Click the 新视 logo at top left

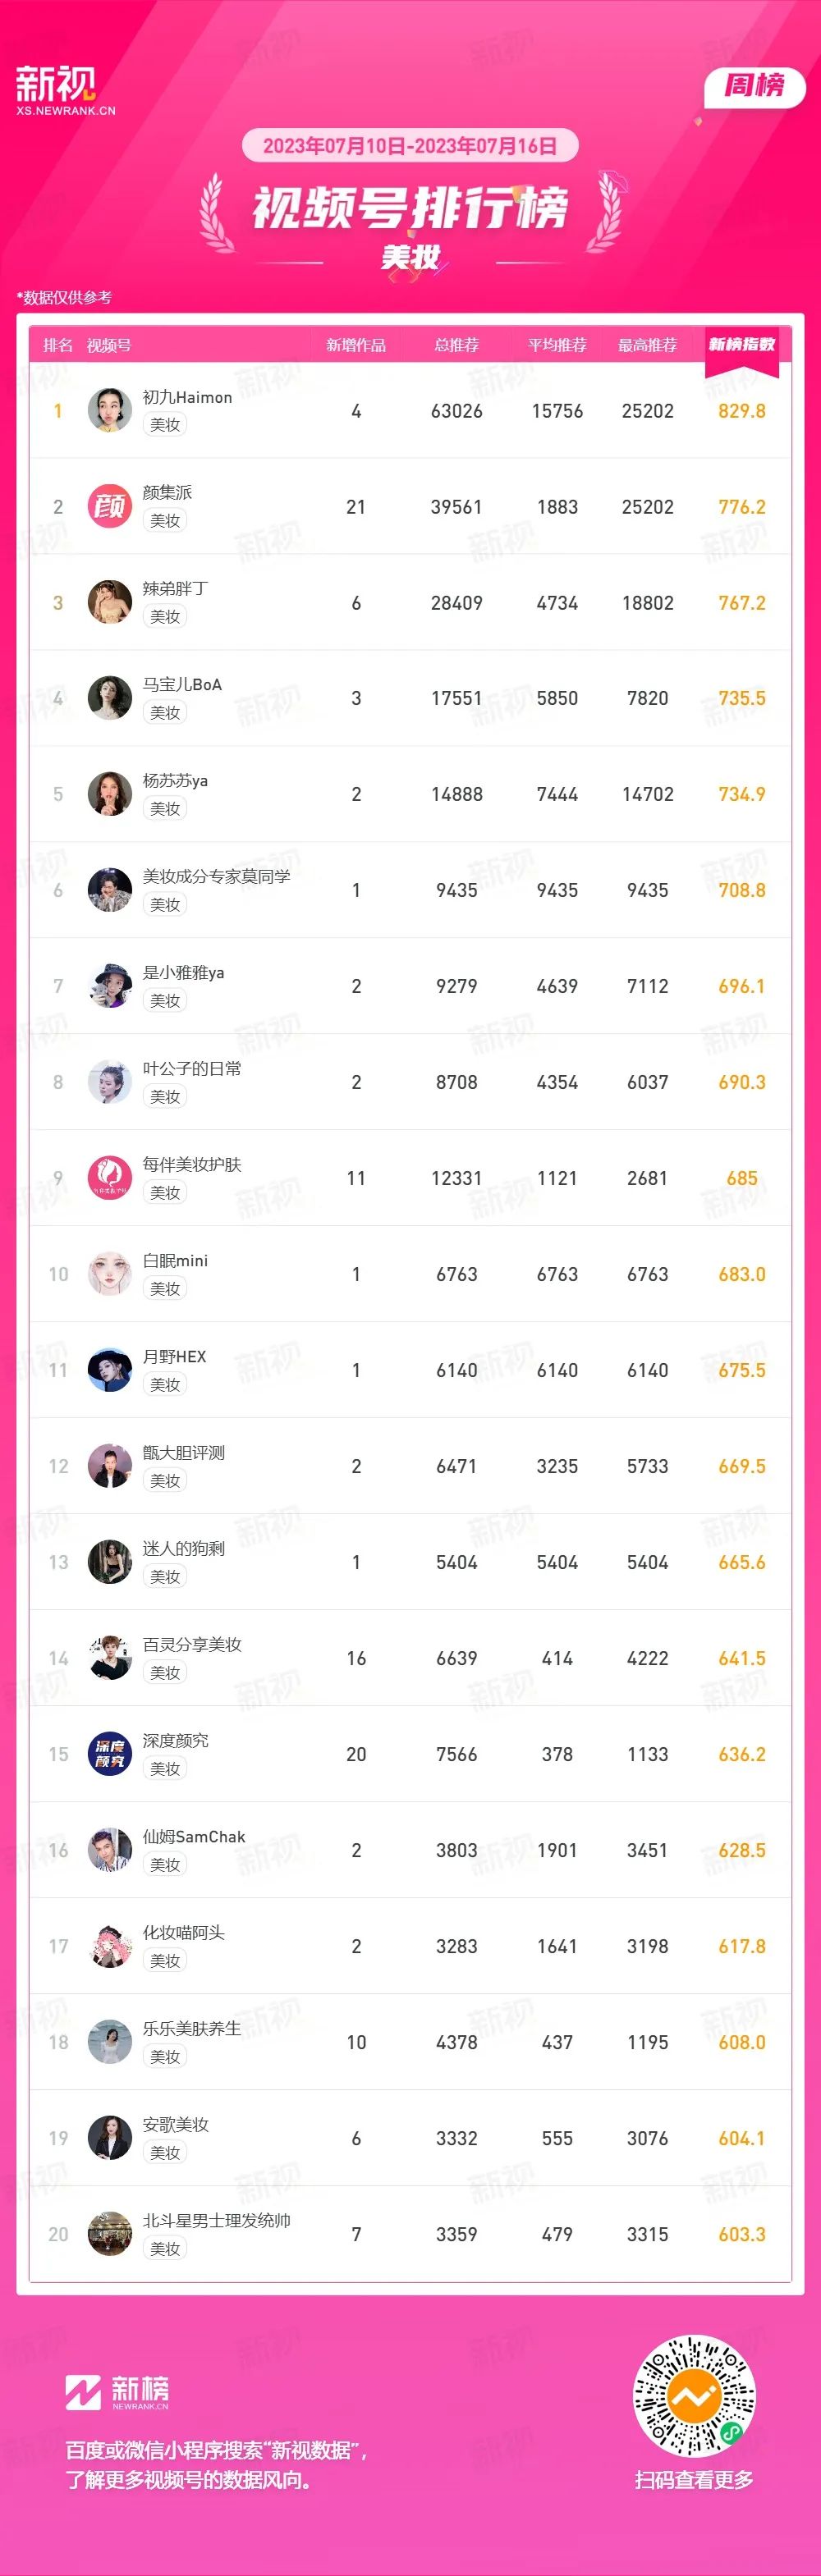[x=65, y=90]
